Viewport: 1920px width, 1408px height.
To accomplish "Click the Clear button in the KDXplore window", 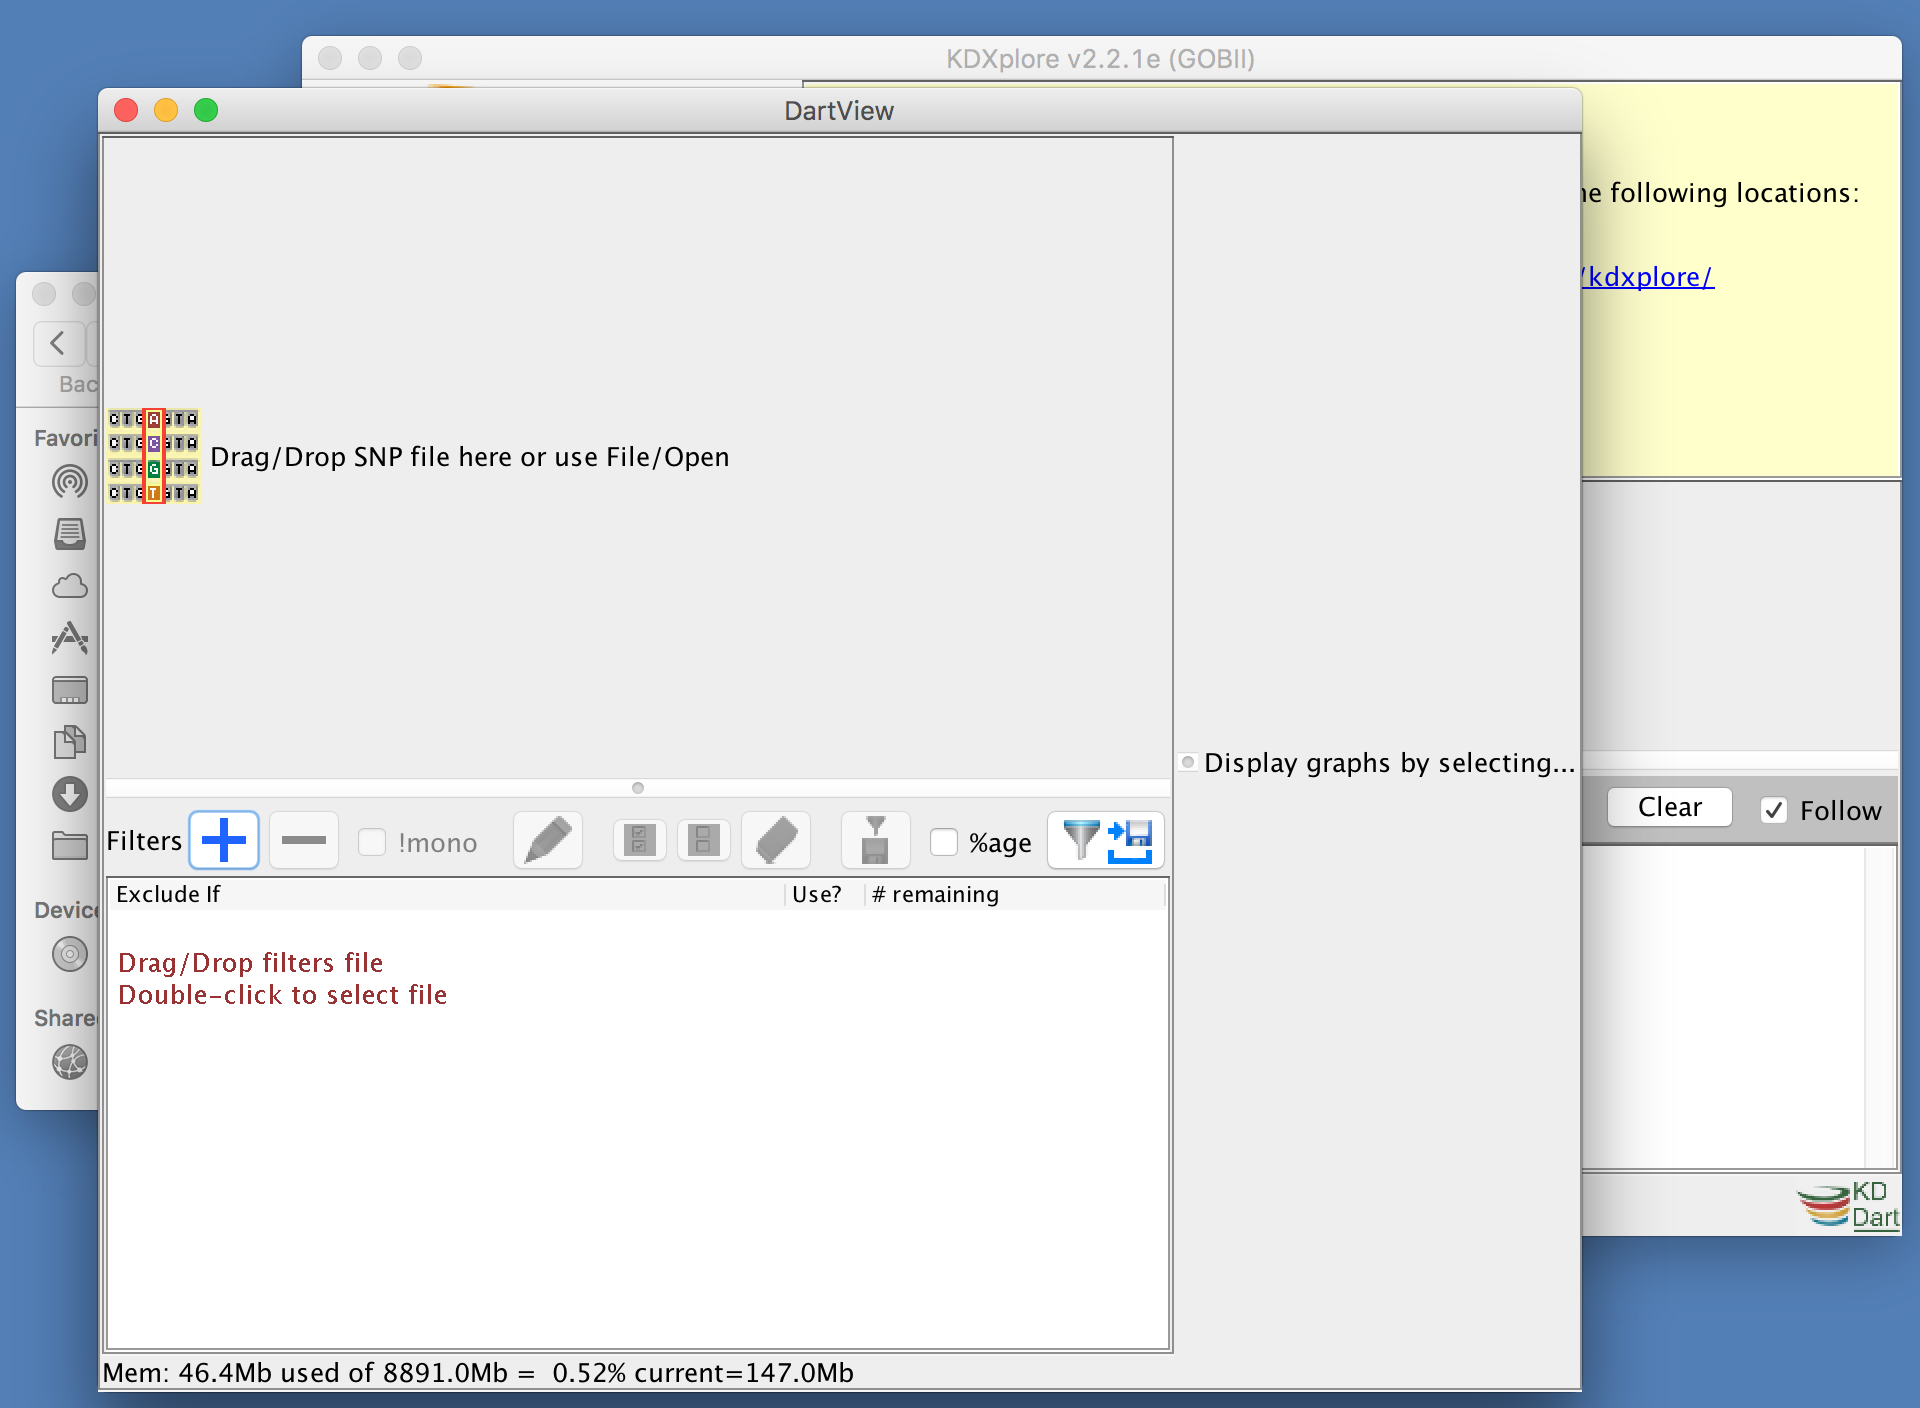I will (x=1670, y=807).
